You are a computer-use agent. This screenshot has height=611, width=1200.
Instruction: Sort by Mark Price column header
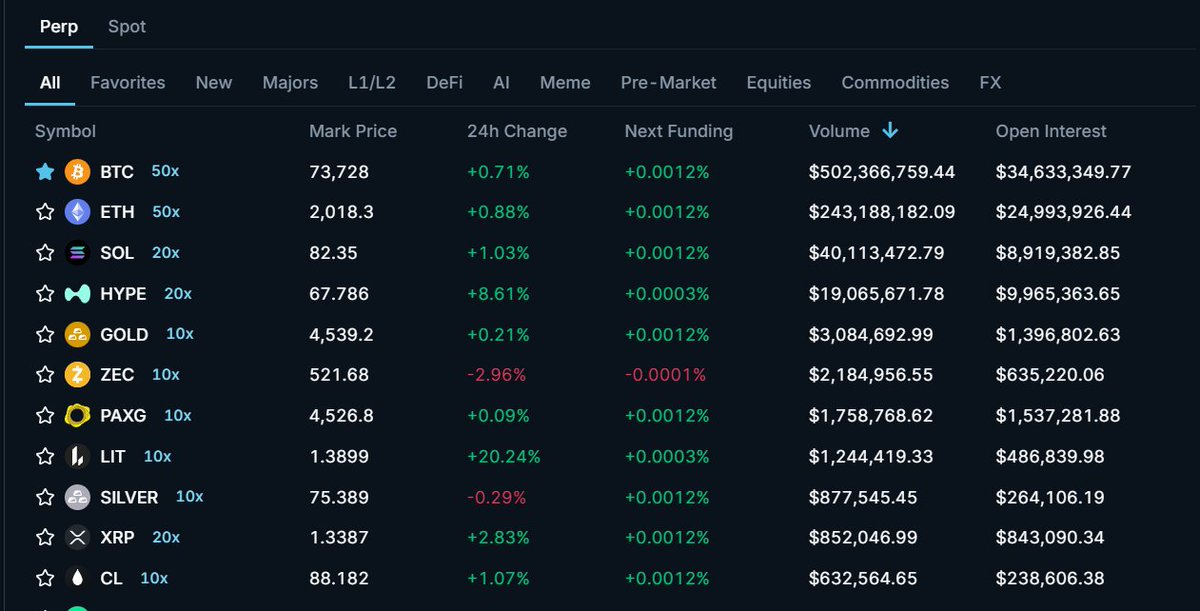point(353,131)
